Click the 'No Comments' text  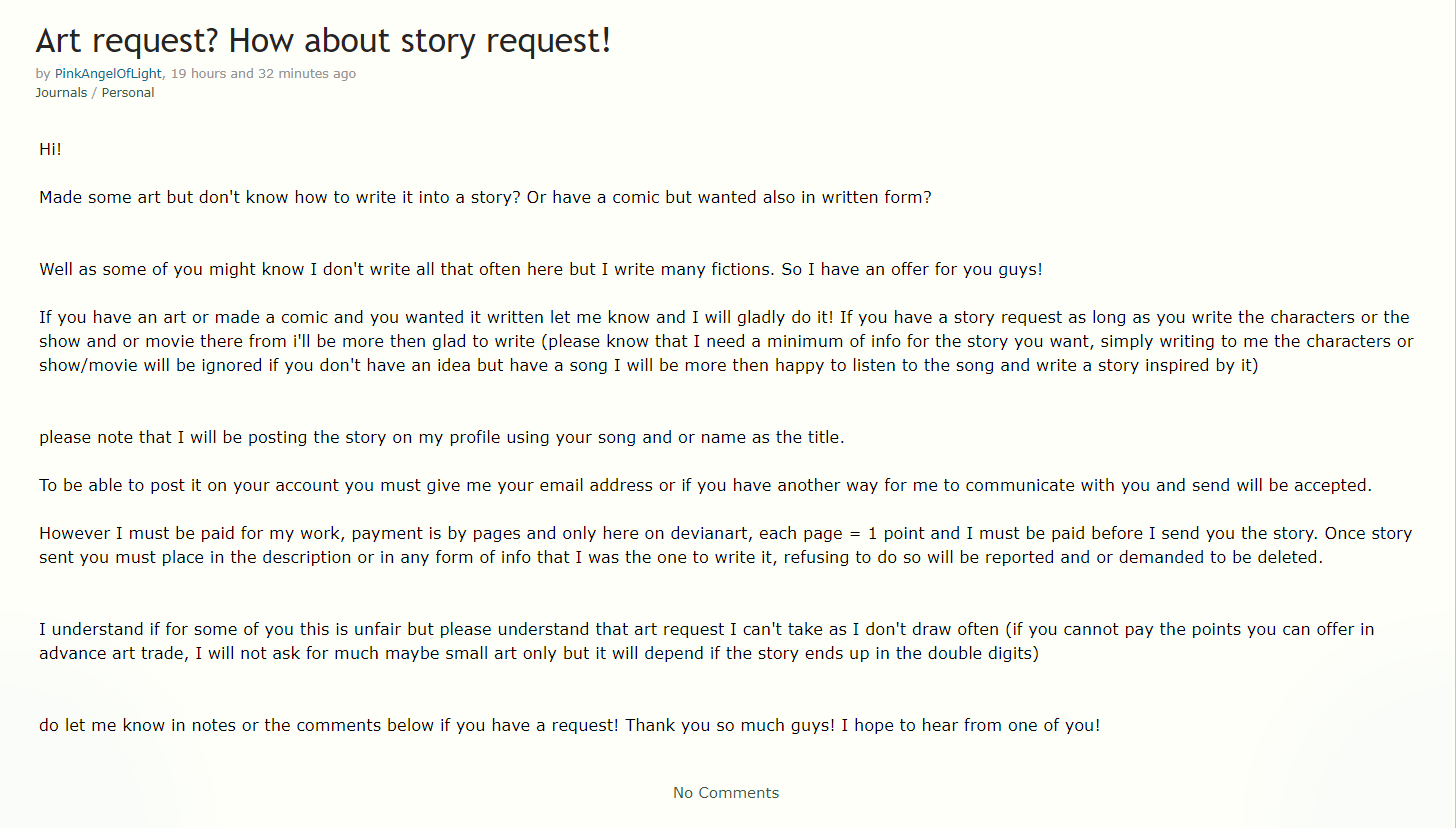[x=726, y=792]
